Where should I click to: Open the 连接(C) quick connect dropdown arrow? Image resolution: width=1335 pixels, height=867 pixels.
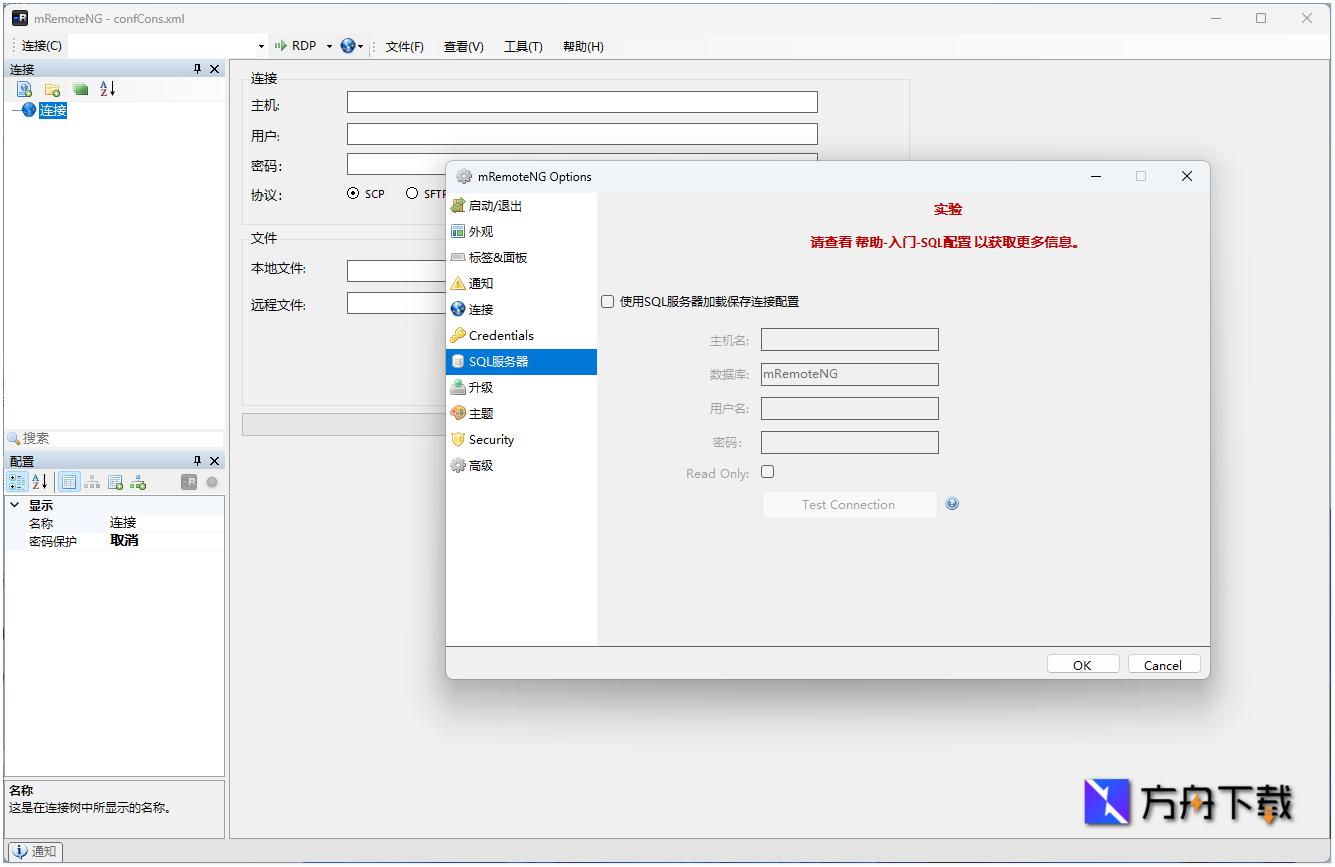[262, 46]
